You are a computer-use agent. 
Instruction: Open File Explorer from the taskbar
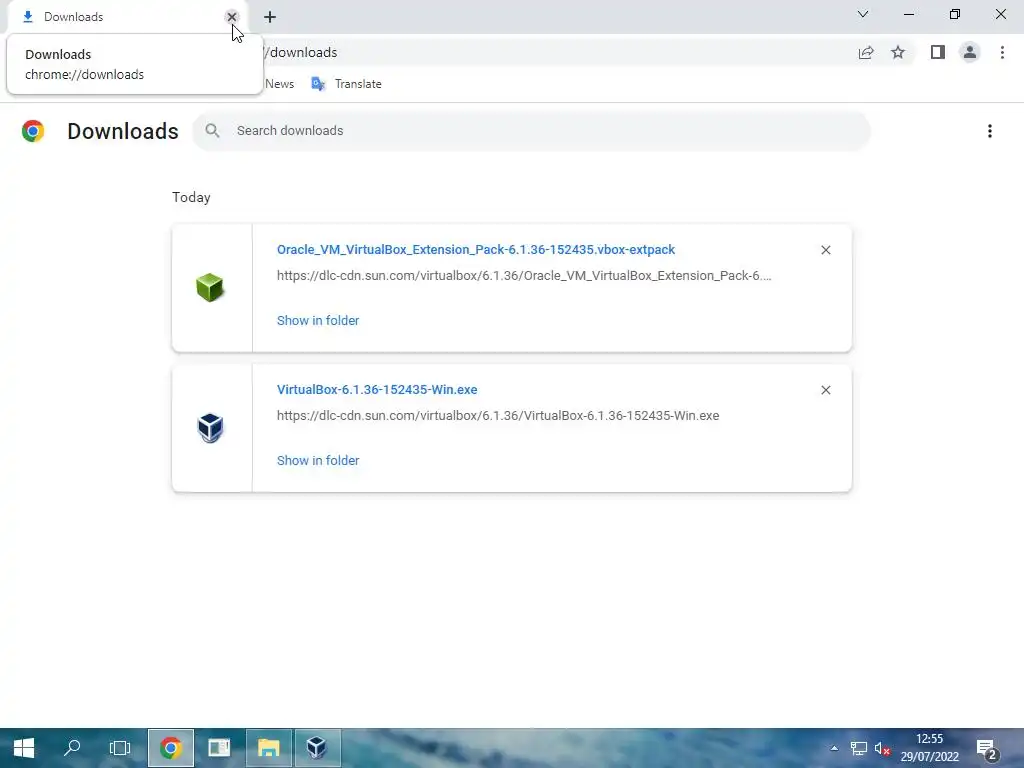pyautogui.click(x=268, y=748)
